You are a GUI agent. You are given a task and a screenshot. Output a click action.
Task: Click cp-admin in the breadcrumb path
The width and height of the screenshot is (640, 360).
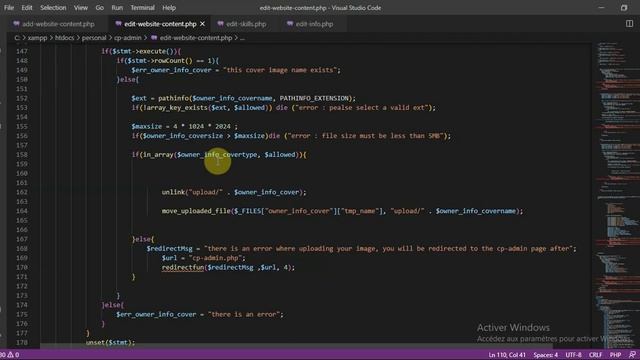[127, 38]
